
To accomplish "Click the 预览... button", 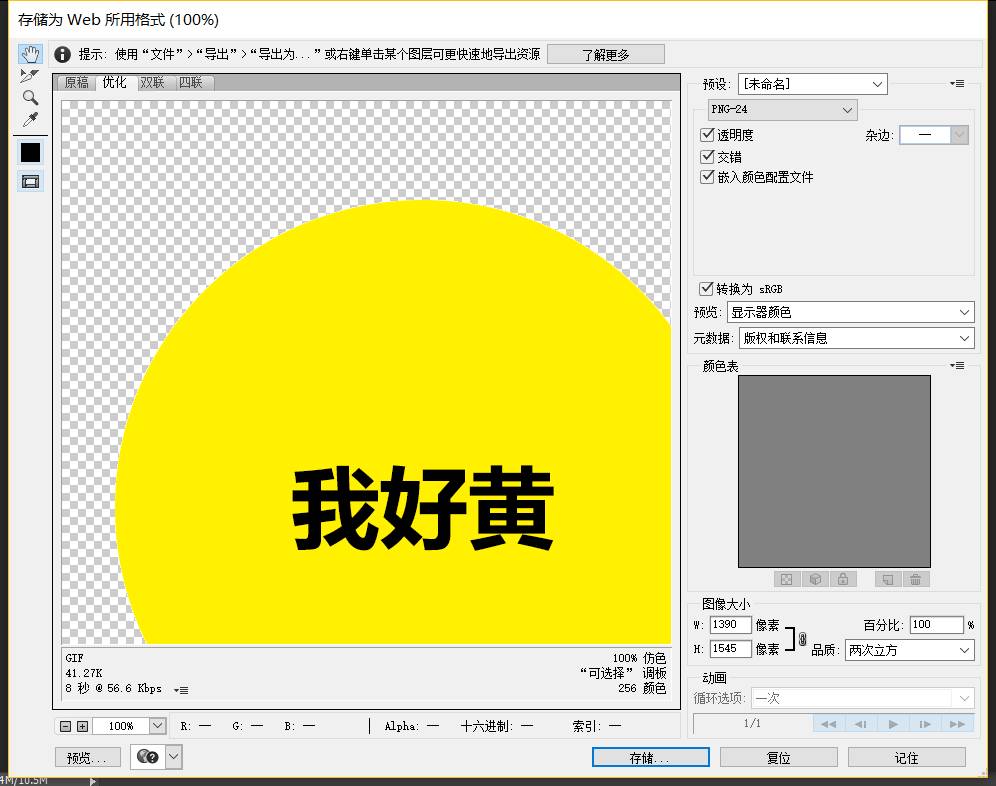I will tap(88, 757).
